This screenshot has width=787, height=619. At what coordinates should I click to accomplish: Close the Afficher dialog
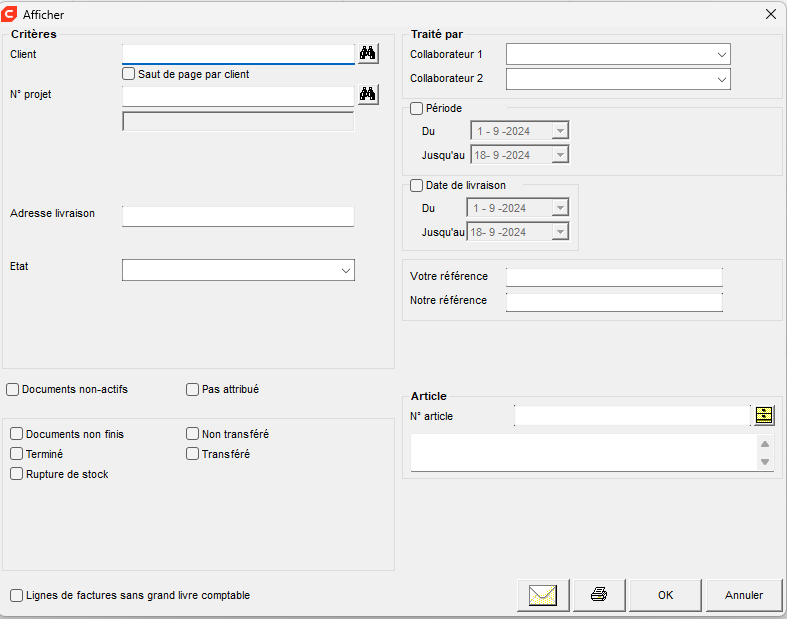pyautogui.click(x=771, y=14)
